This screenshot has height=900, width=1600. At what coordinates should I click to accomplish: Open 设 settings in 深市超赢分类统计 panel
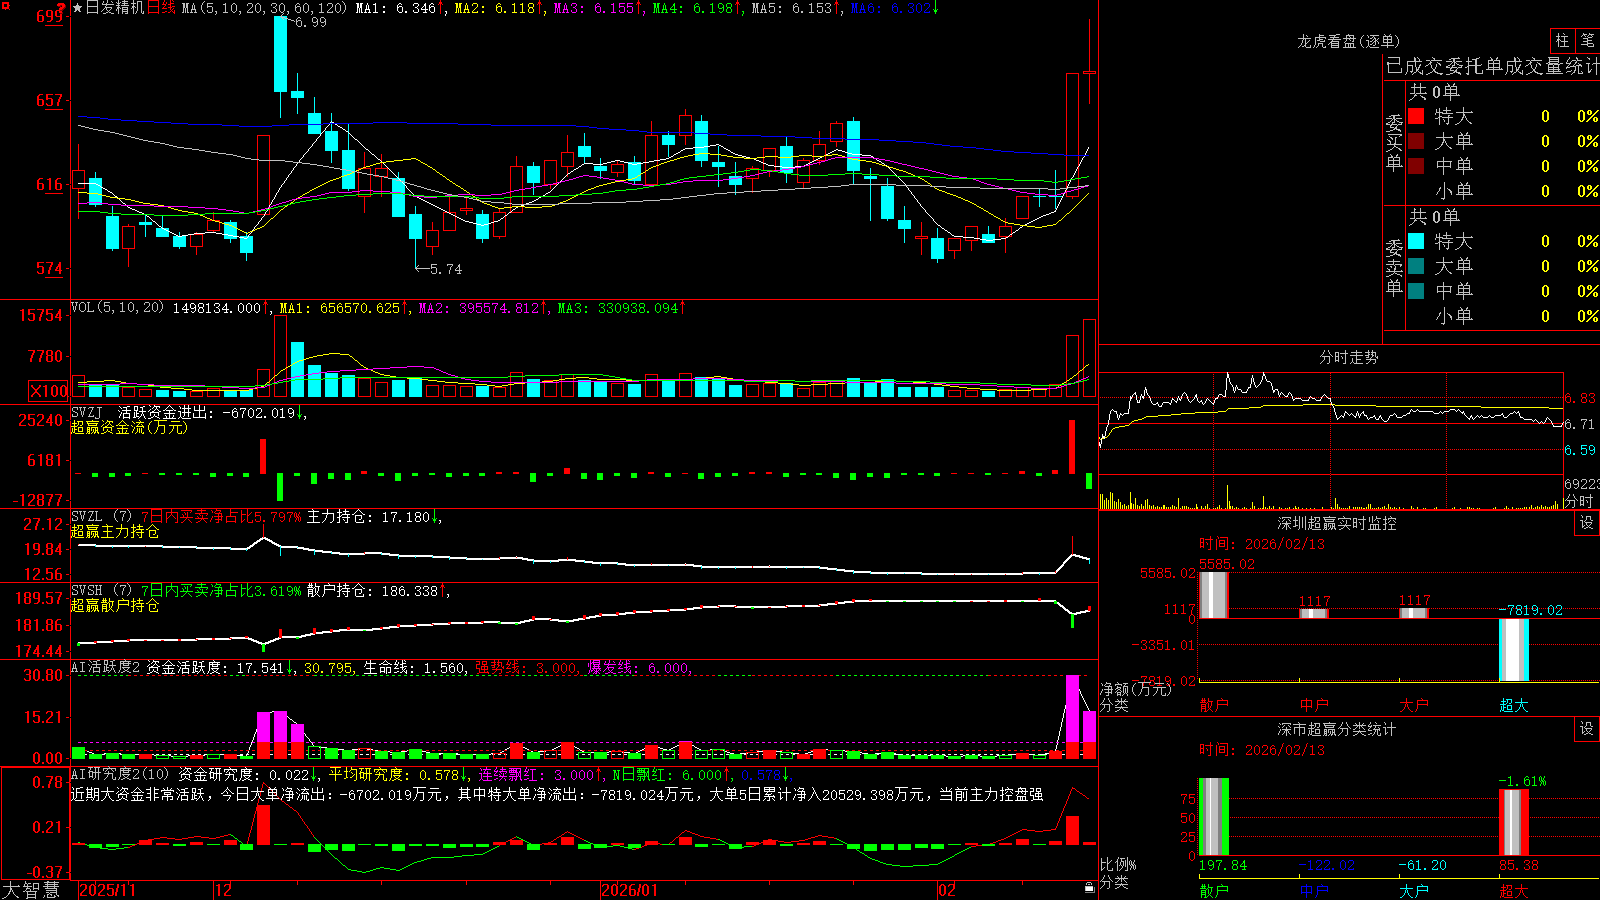coord(1586,729)
